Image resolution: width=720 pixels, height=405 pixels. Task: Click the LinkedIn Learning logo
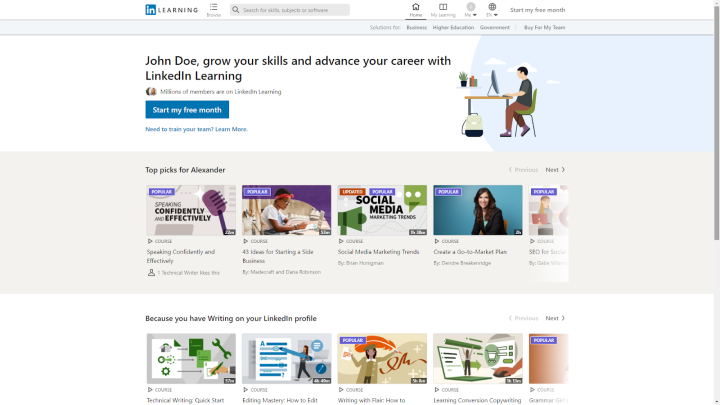coord(171,10)
